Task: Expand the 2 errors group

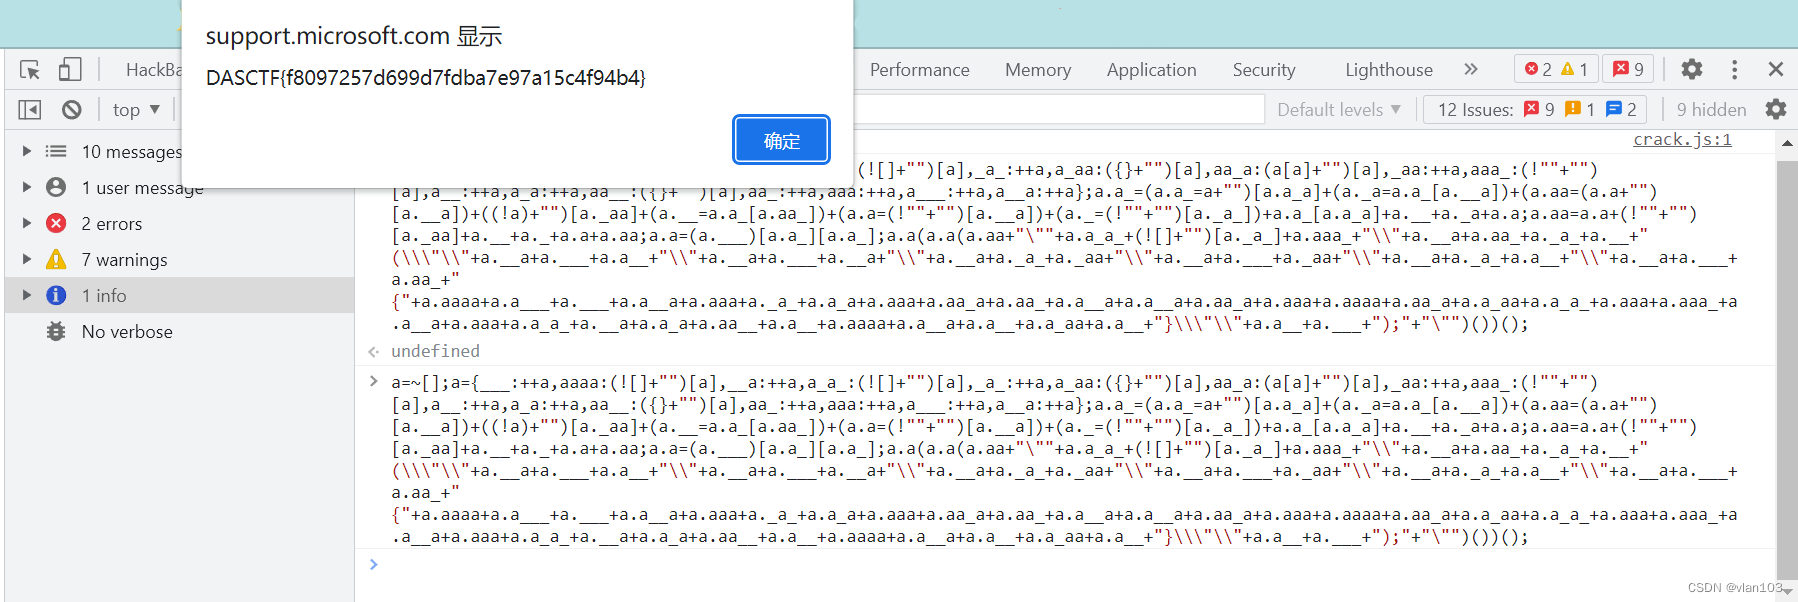Action: tap(27, 224)
